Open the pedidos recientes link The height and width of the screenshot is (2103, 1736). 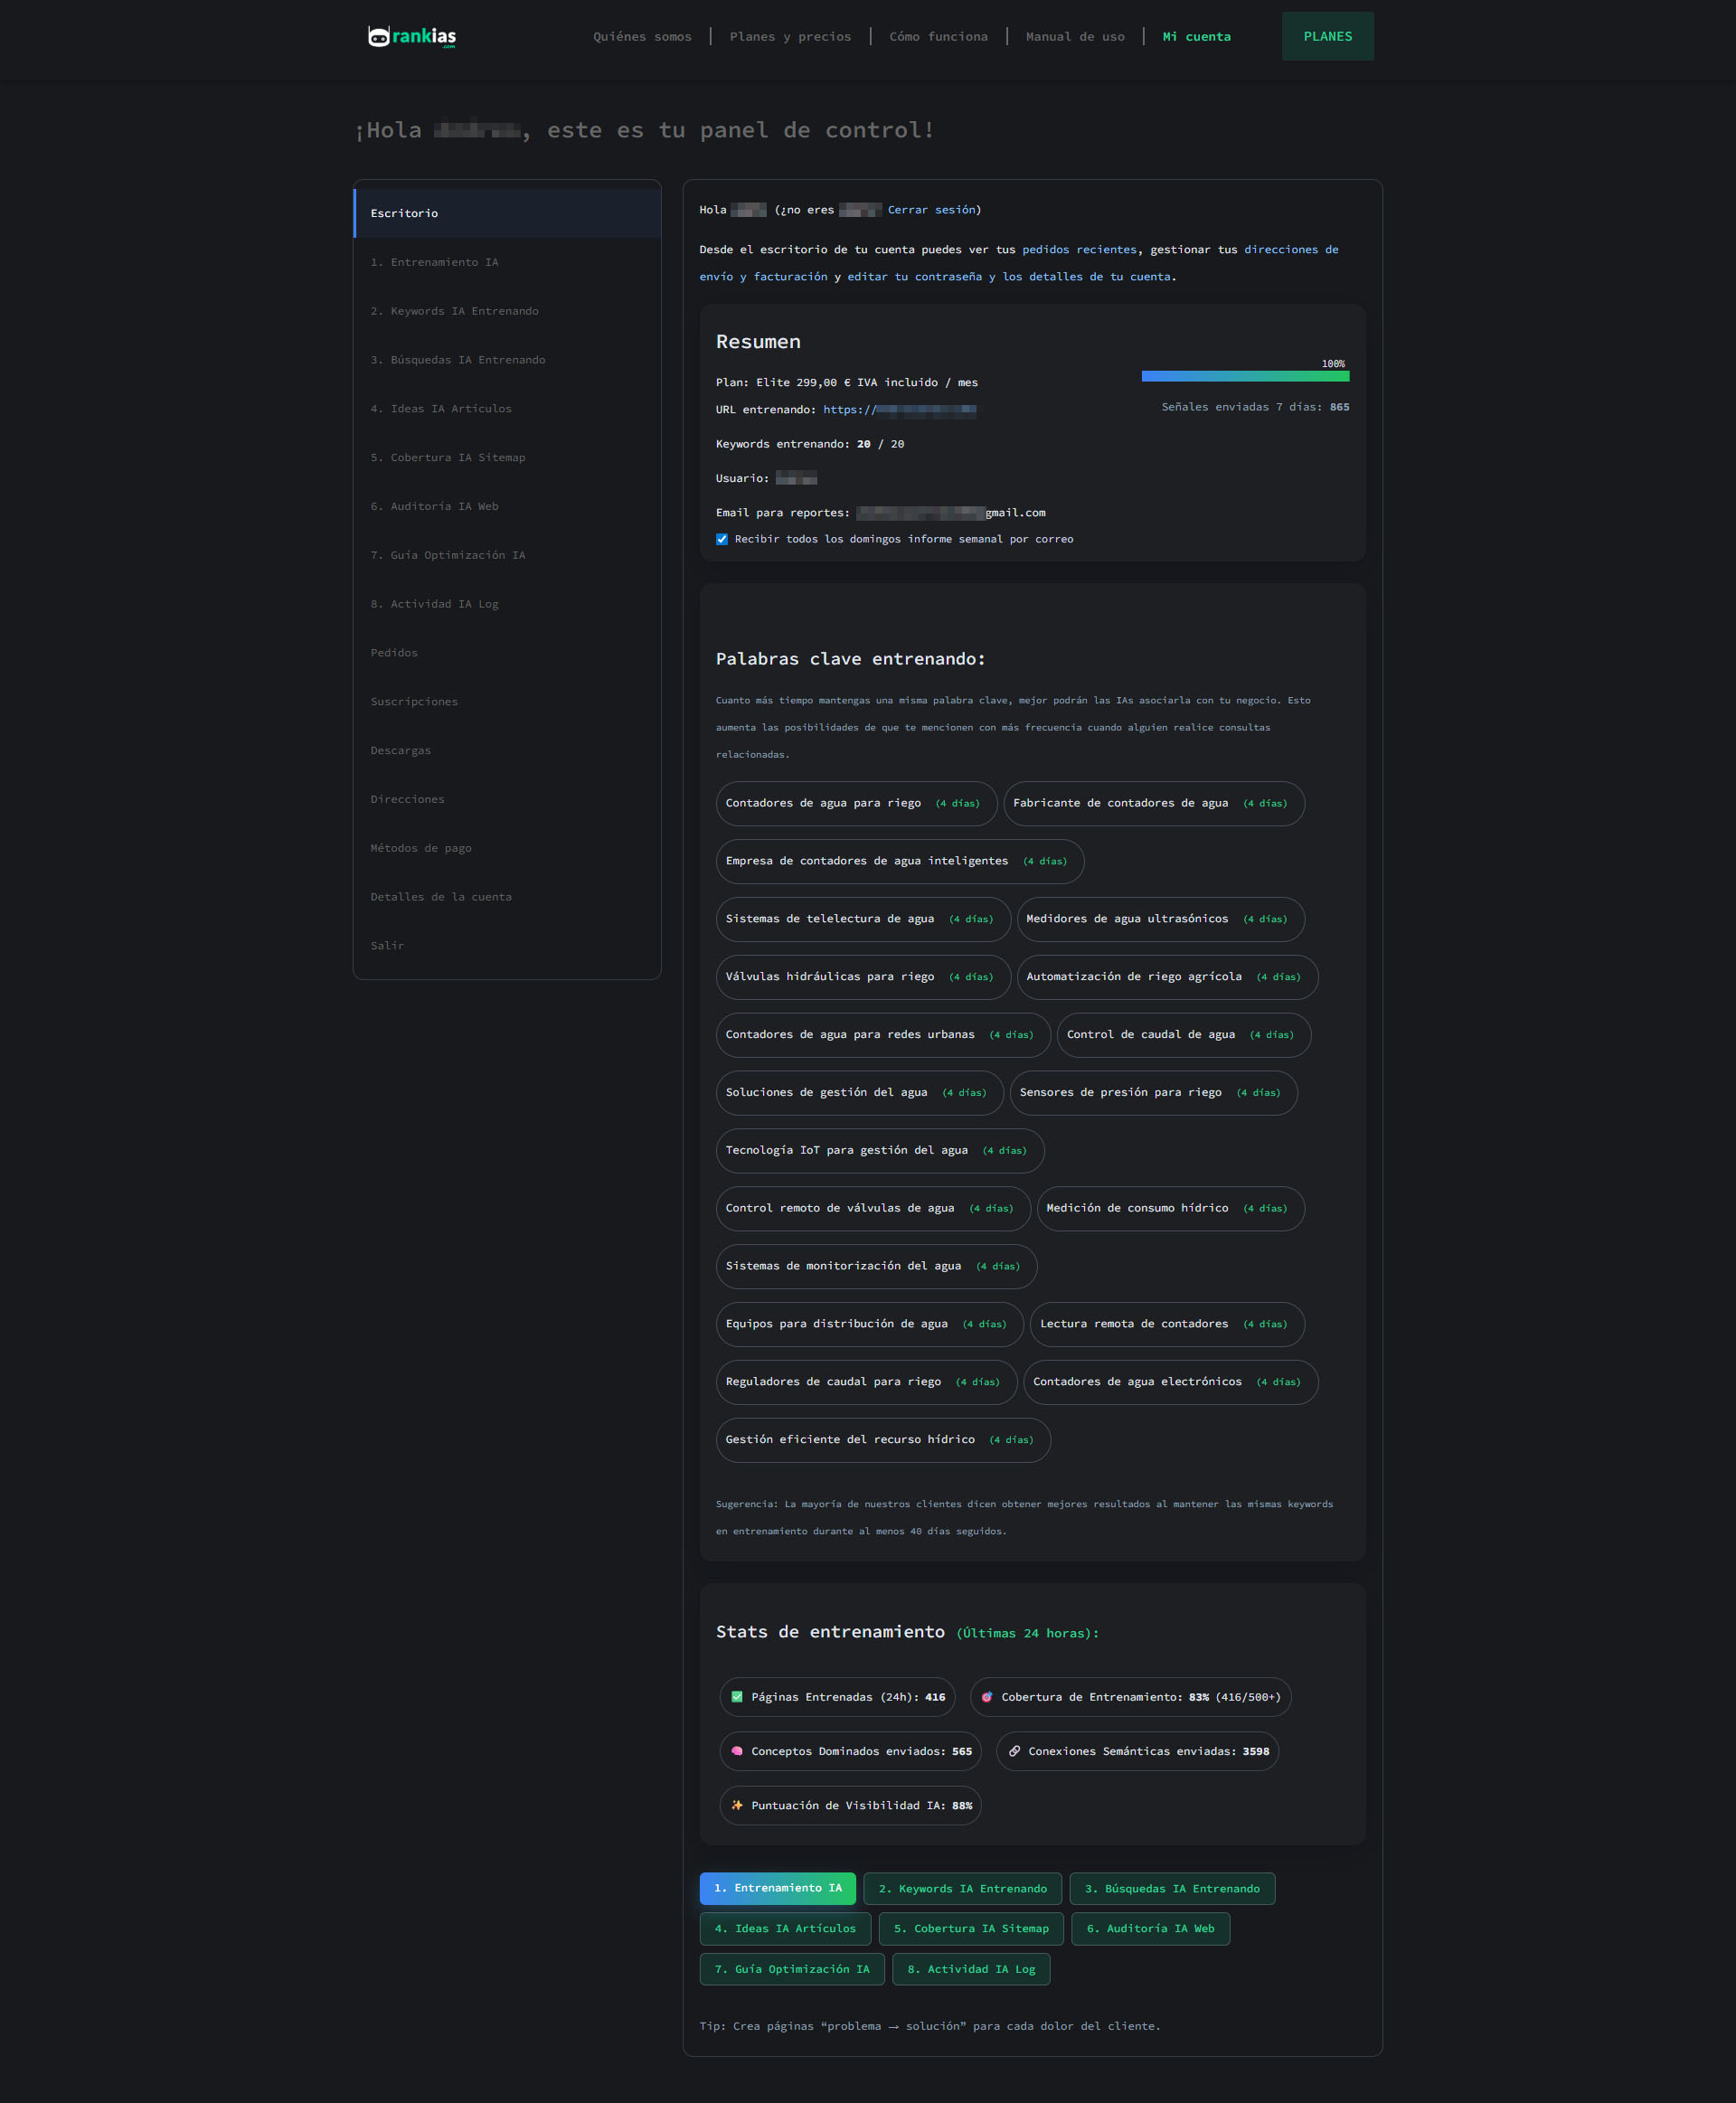(x=1079, y=250)
